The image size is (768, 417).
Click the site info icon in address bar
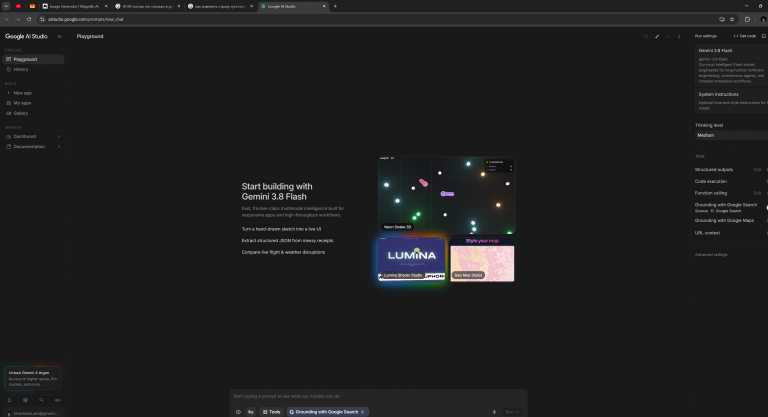42,19
